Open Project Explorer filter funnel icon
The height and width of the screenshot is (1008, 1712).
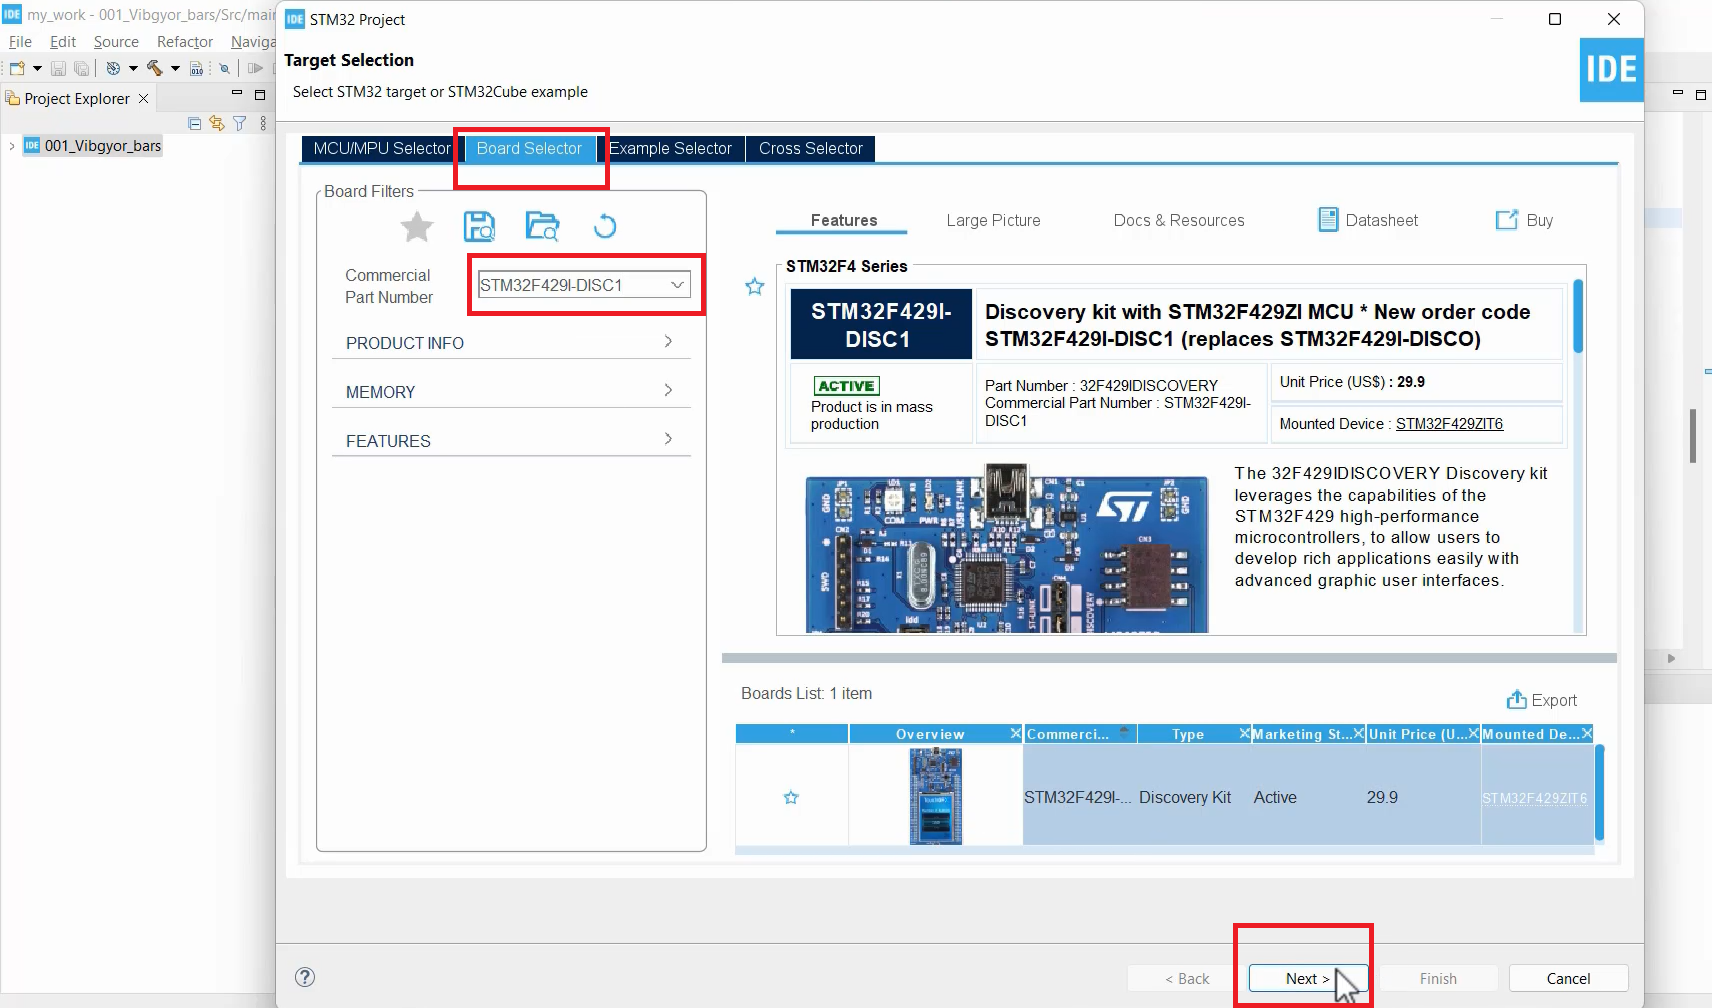pos(240,123)
